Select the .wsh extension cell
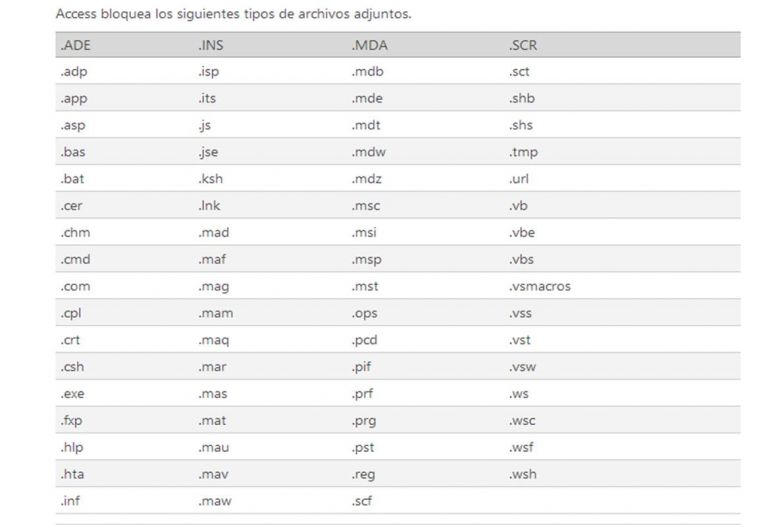This screenshot has width=770, height=525. click(522, 474)
